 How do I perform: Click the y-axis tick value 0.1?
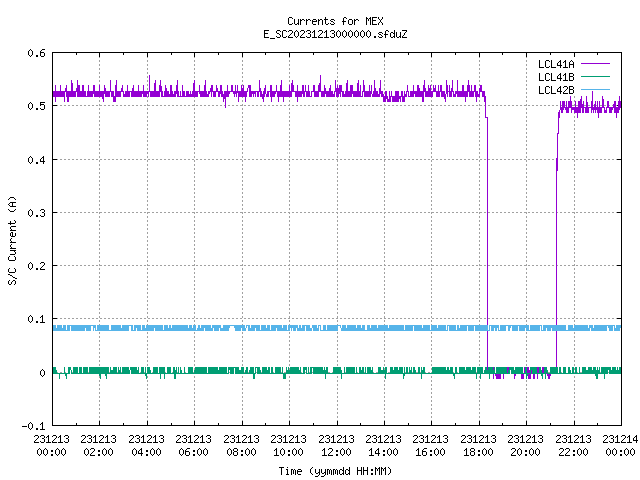[x=36, y=319]
